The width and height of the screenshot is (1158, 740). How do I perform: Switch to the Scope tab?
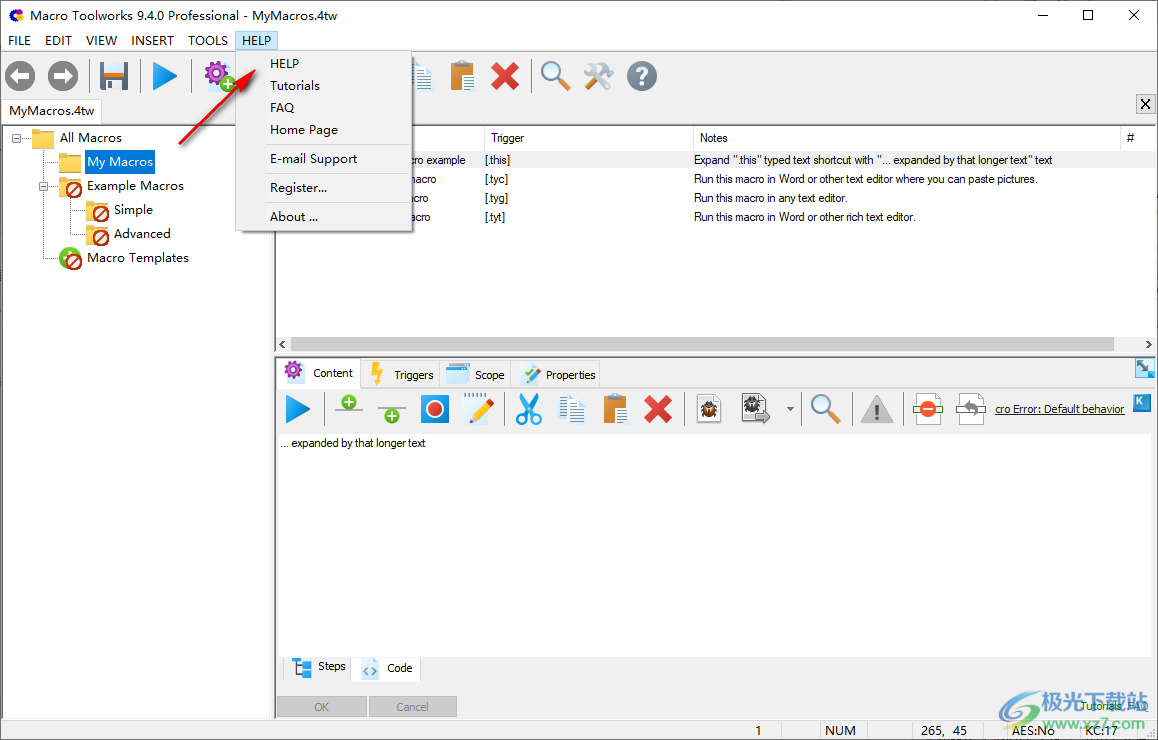coord(475,374)
